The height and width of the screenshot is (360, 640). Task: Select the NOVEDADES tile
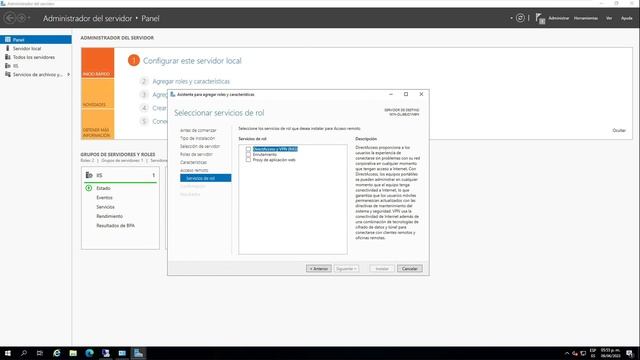coord(98,93)
